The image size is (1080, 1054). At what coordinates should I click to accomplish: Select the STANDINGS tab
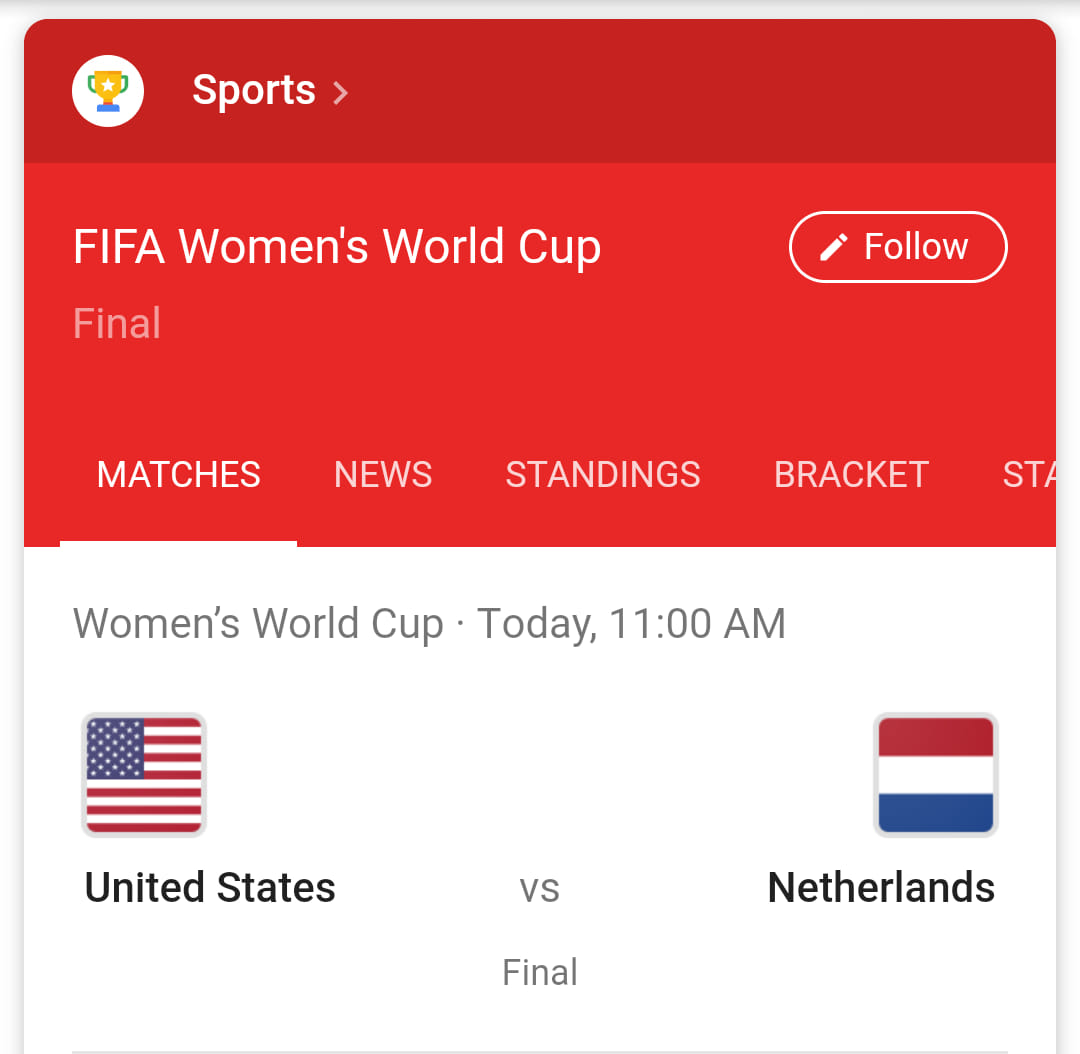[x=603, y=475]
